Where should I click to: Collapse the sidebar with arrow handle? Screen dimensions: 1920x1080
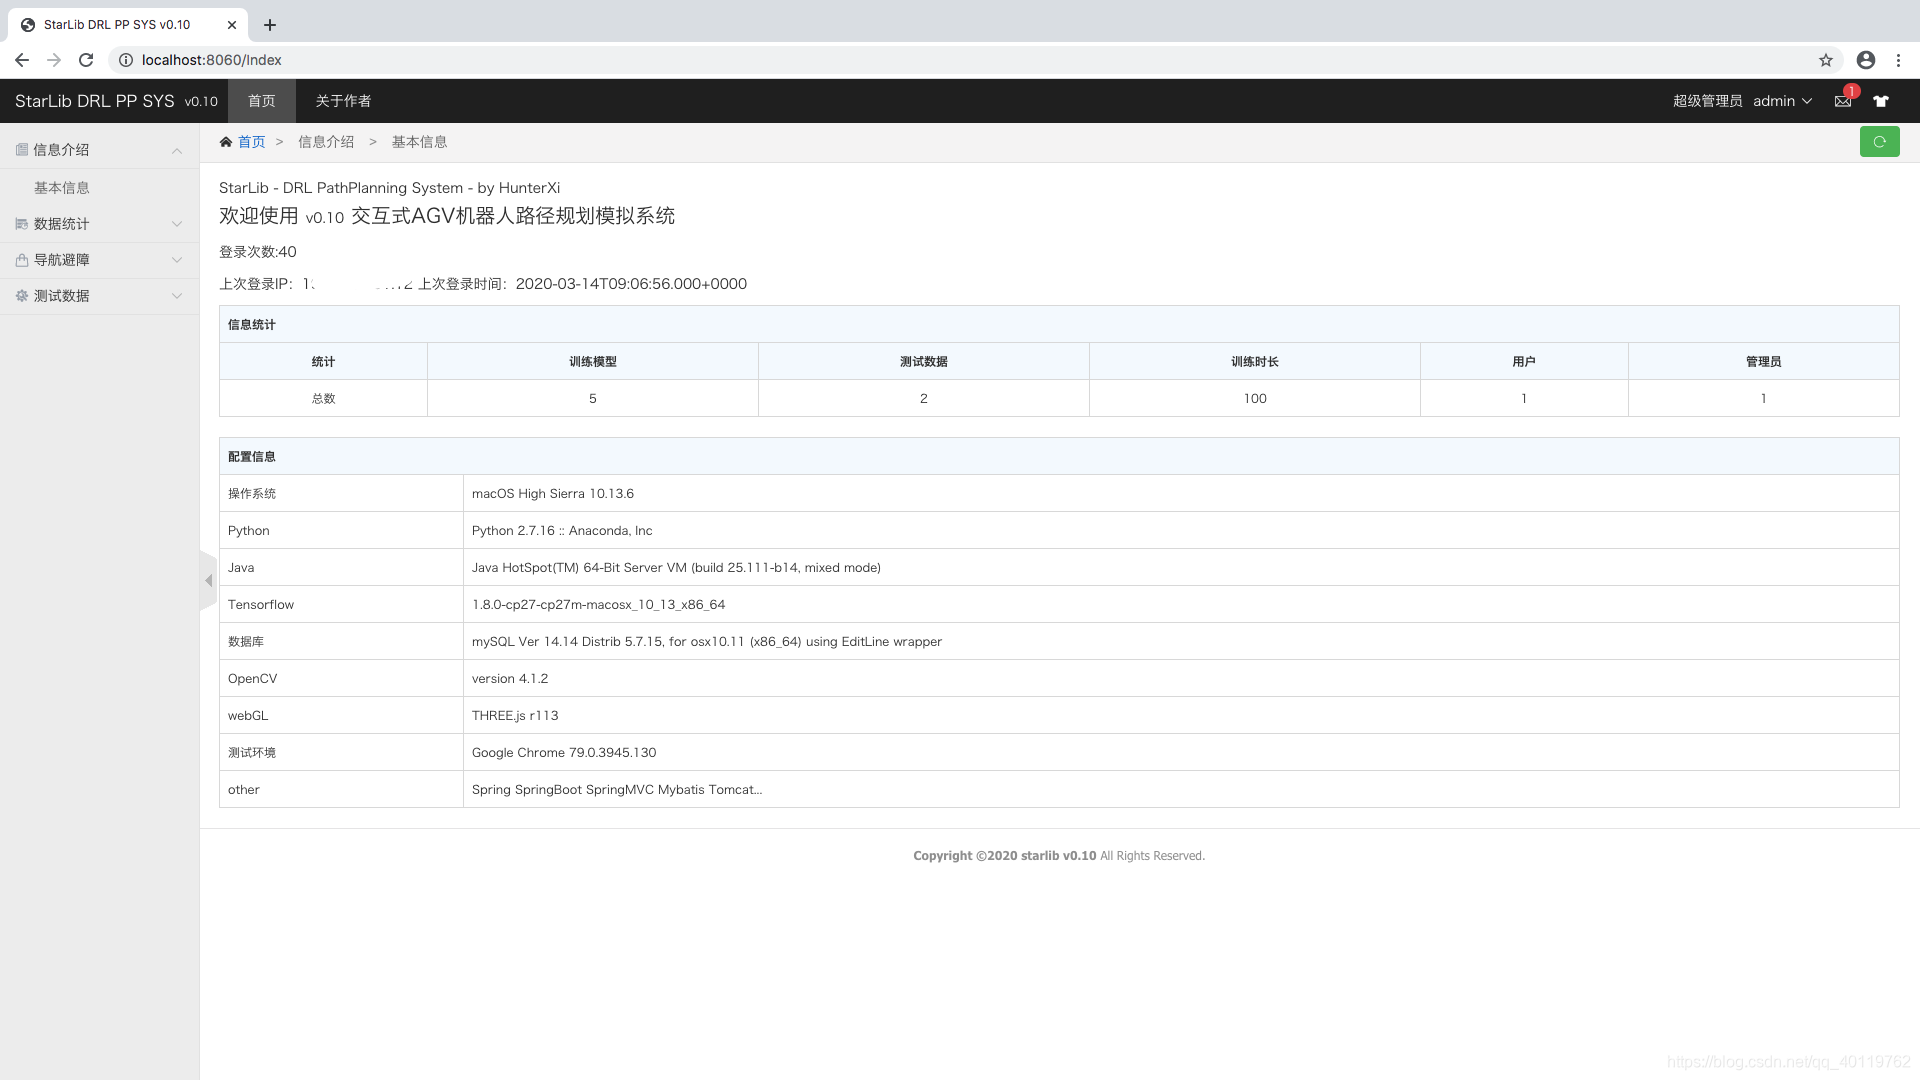[x=208, y=581]
